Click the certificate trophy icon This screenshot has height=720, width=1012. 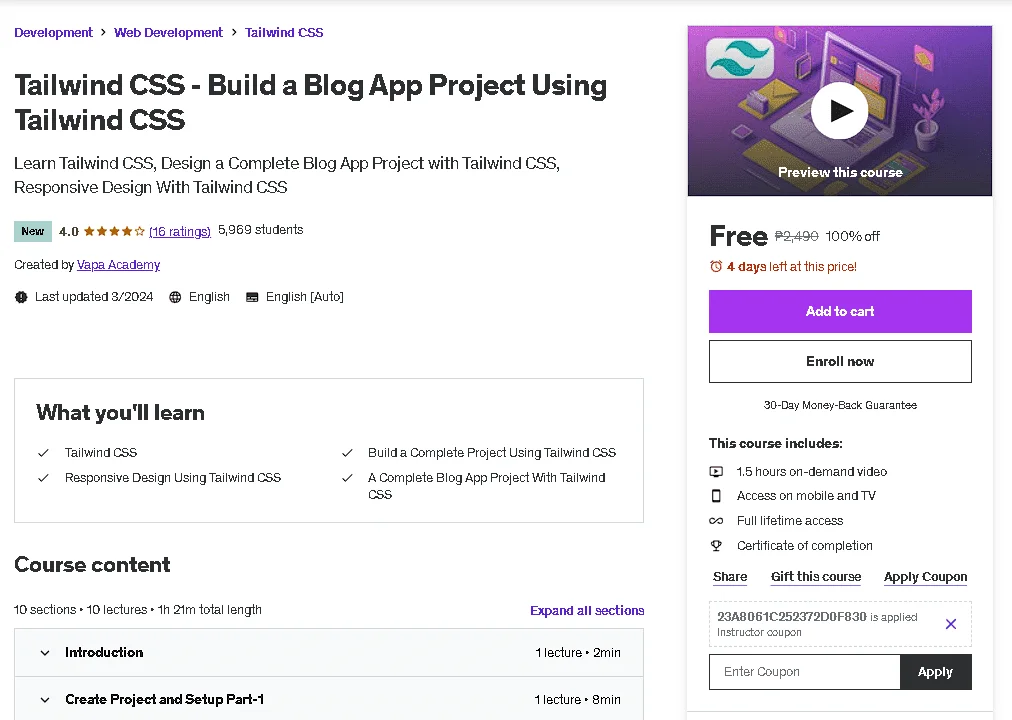[716, 546]
